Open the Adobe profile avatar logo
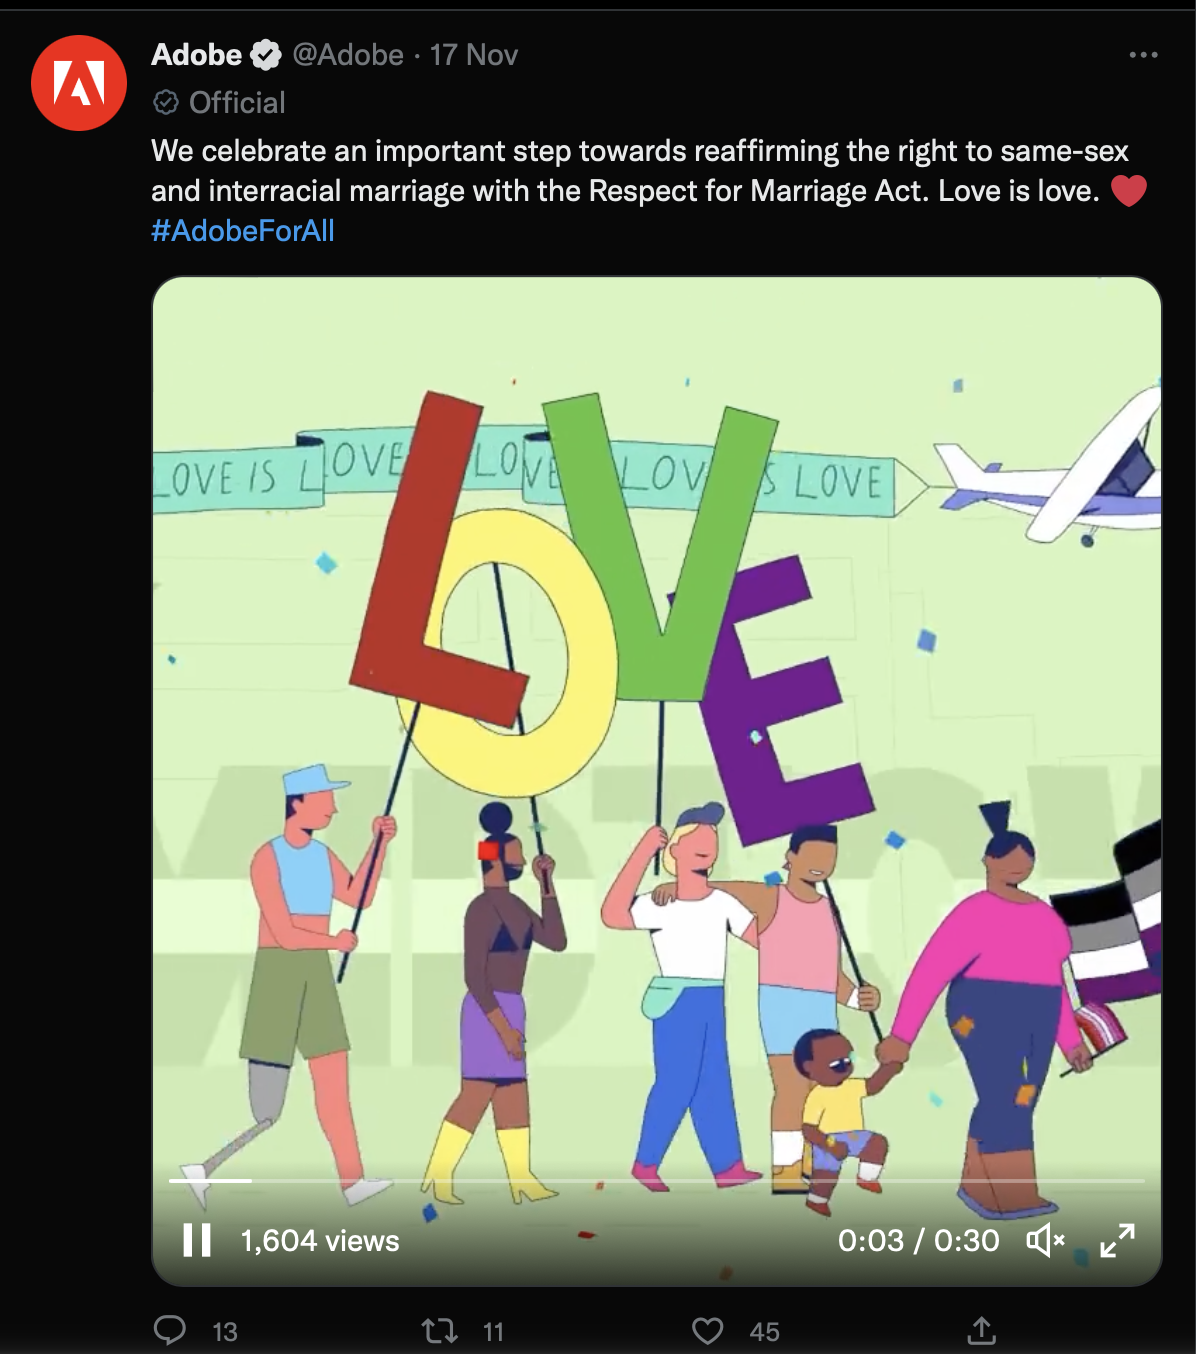 click(79, 83)
